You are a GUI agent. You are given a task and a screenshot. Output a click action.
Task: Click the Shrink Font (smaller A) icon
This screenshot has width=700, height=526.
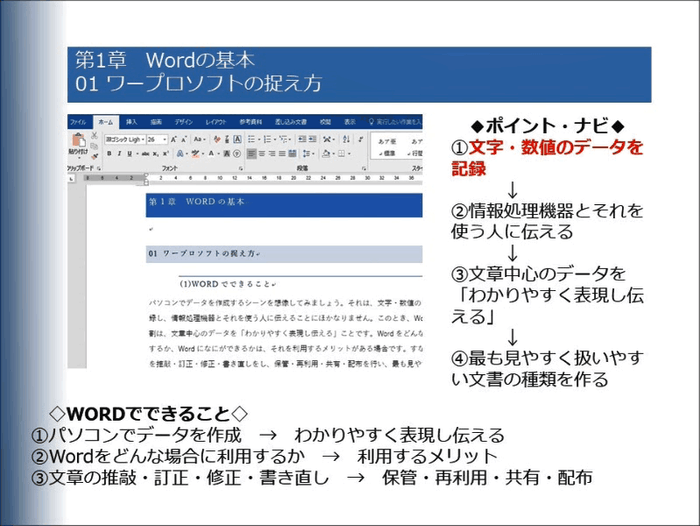point(183,140)
